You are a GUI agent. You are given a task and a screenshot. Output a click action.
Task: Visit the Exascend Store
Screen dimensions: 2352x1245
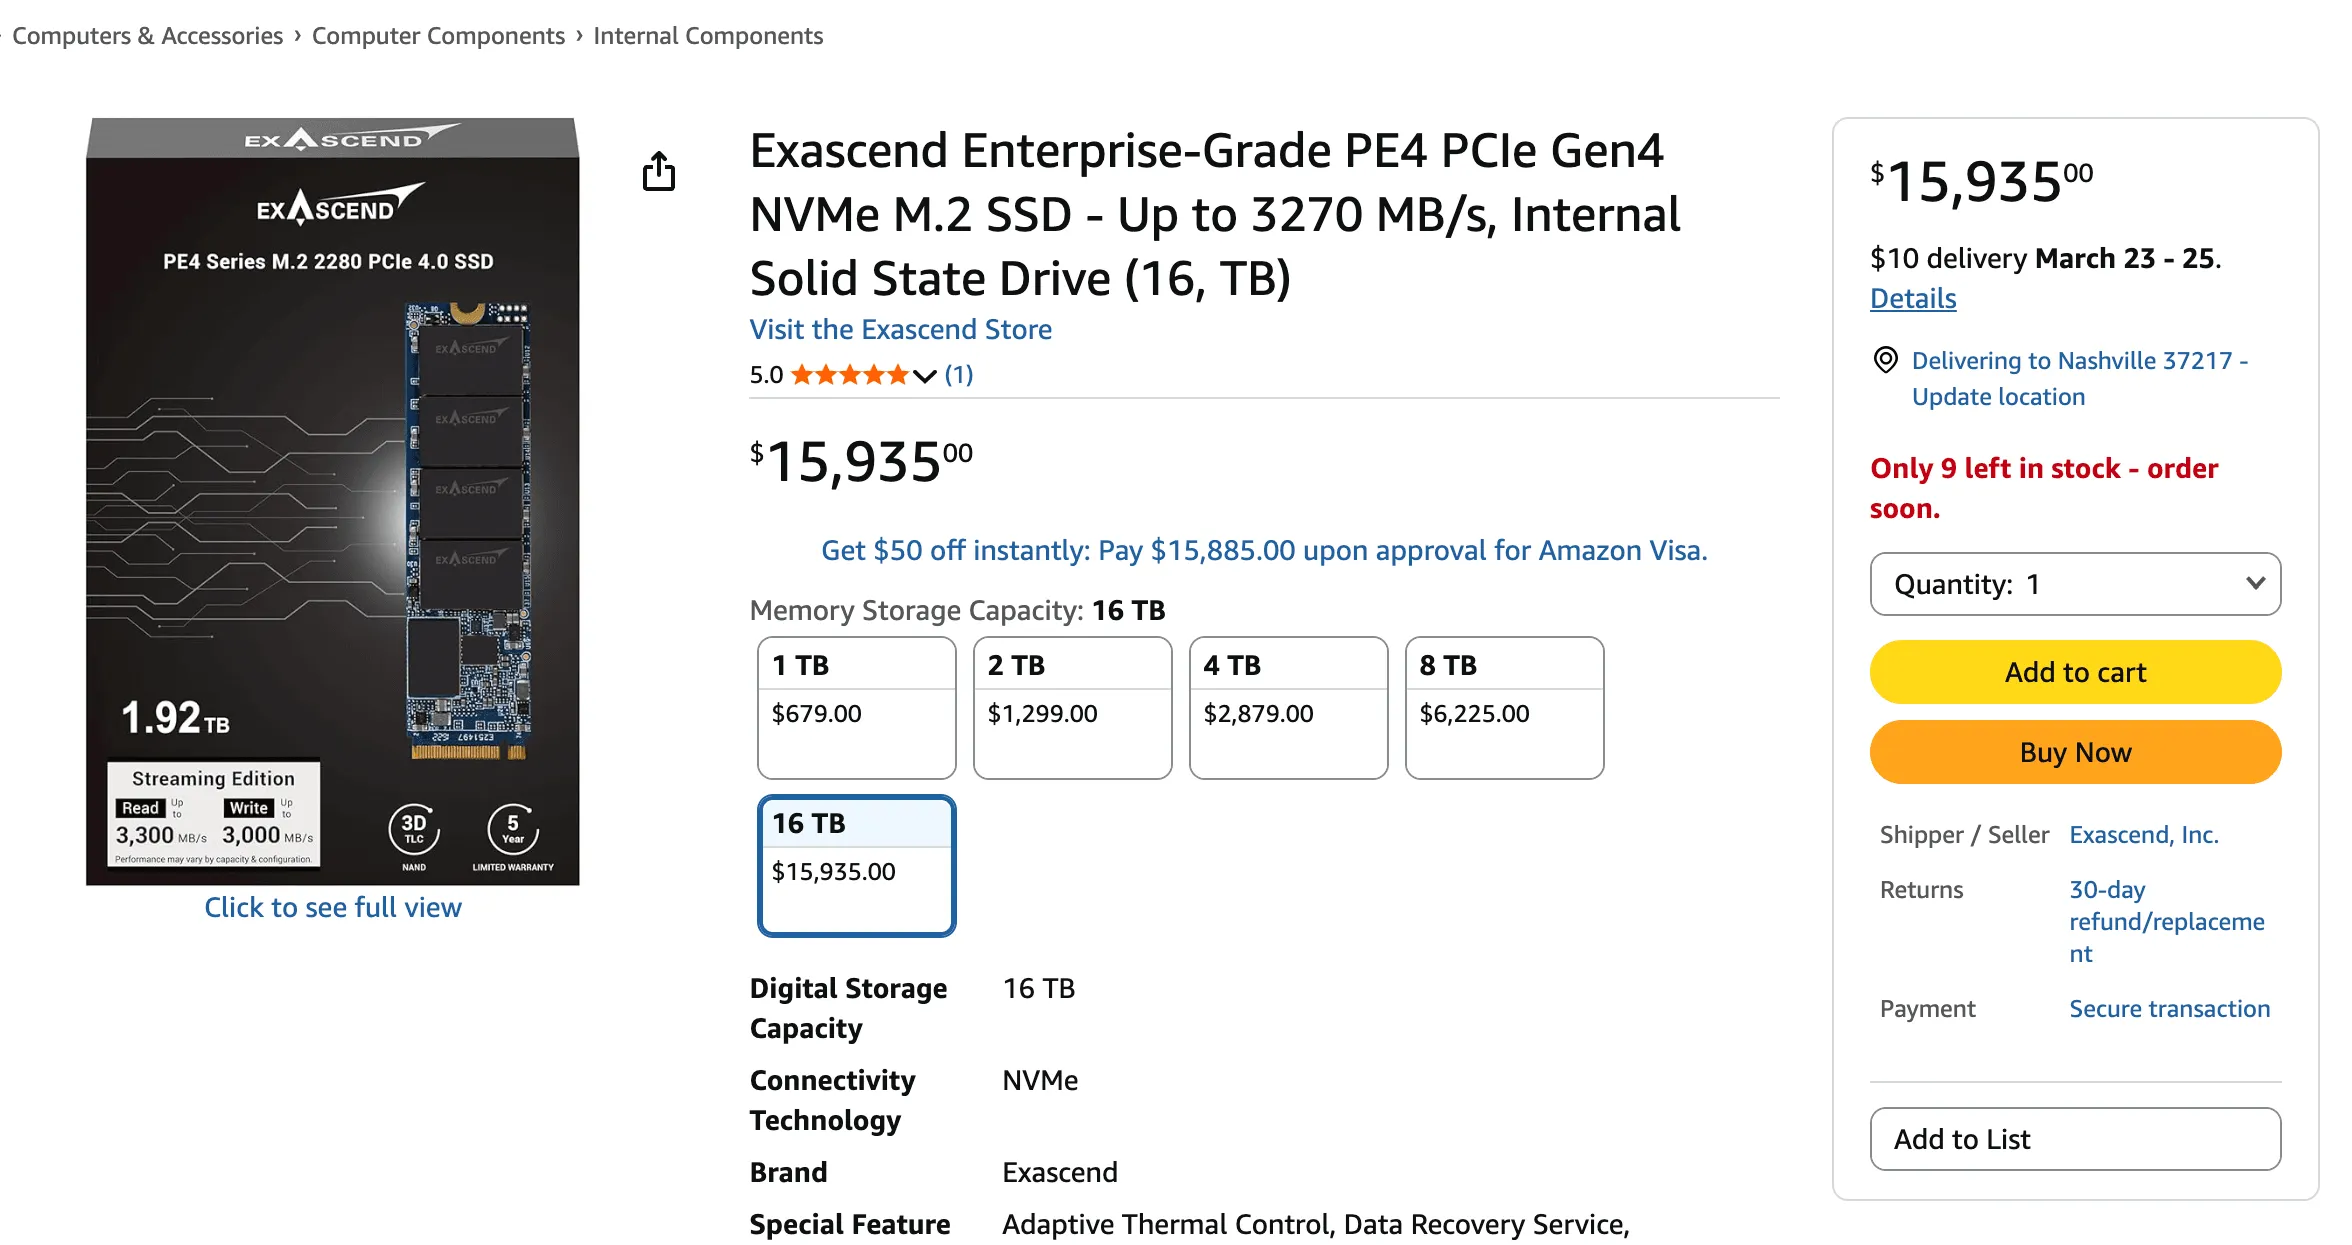pyautogui.click(x=900, y=329)
